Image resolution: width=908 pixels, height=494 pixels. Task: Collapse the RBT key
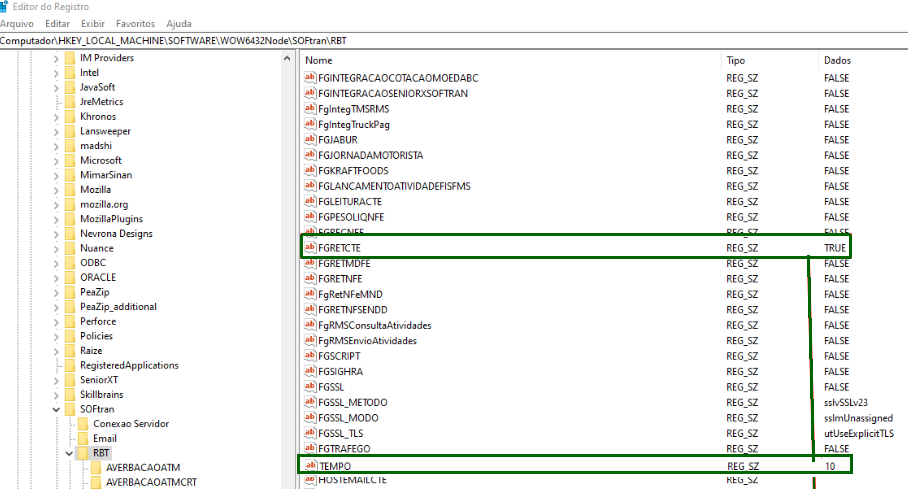click(69, 453)
